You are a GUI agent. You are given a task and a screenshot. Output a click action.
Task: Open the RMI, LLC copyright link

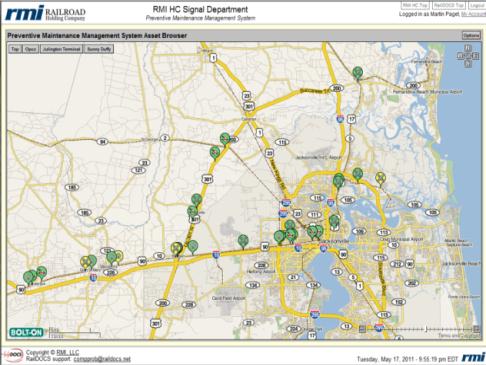coord(68,352)
